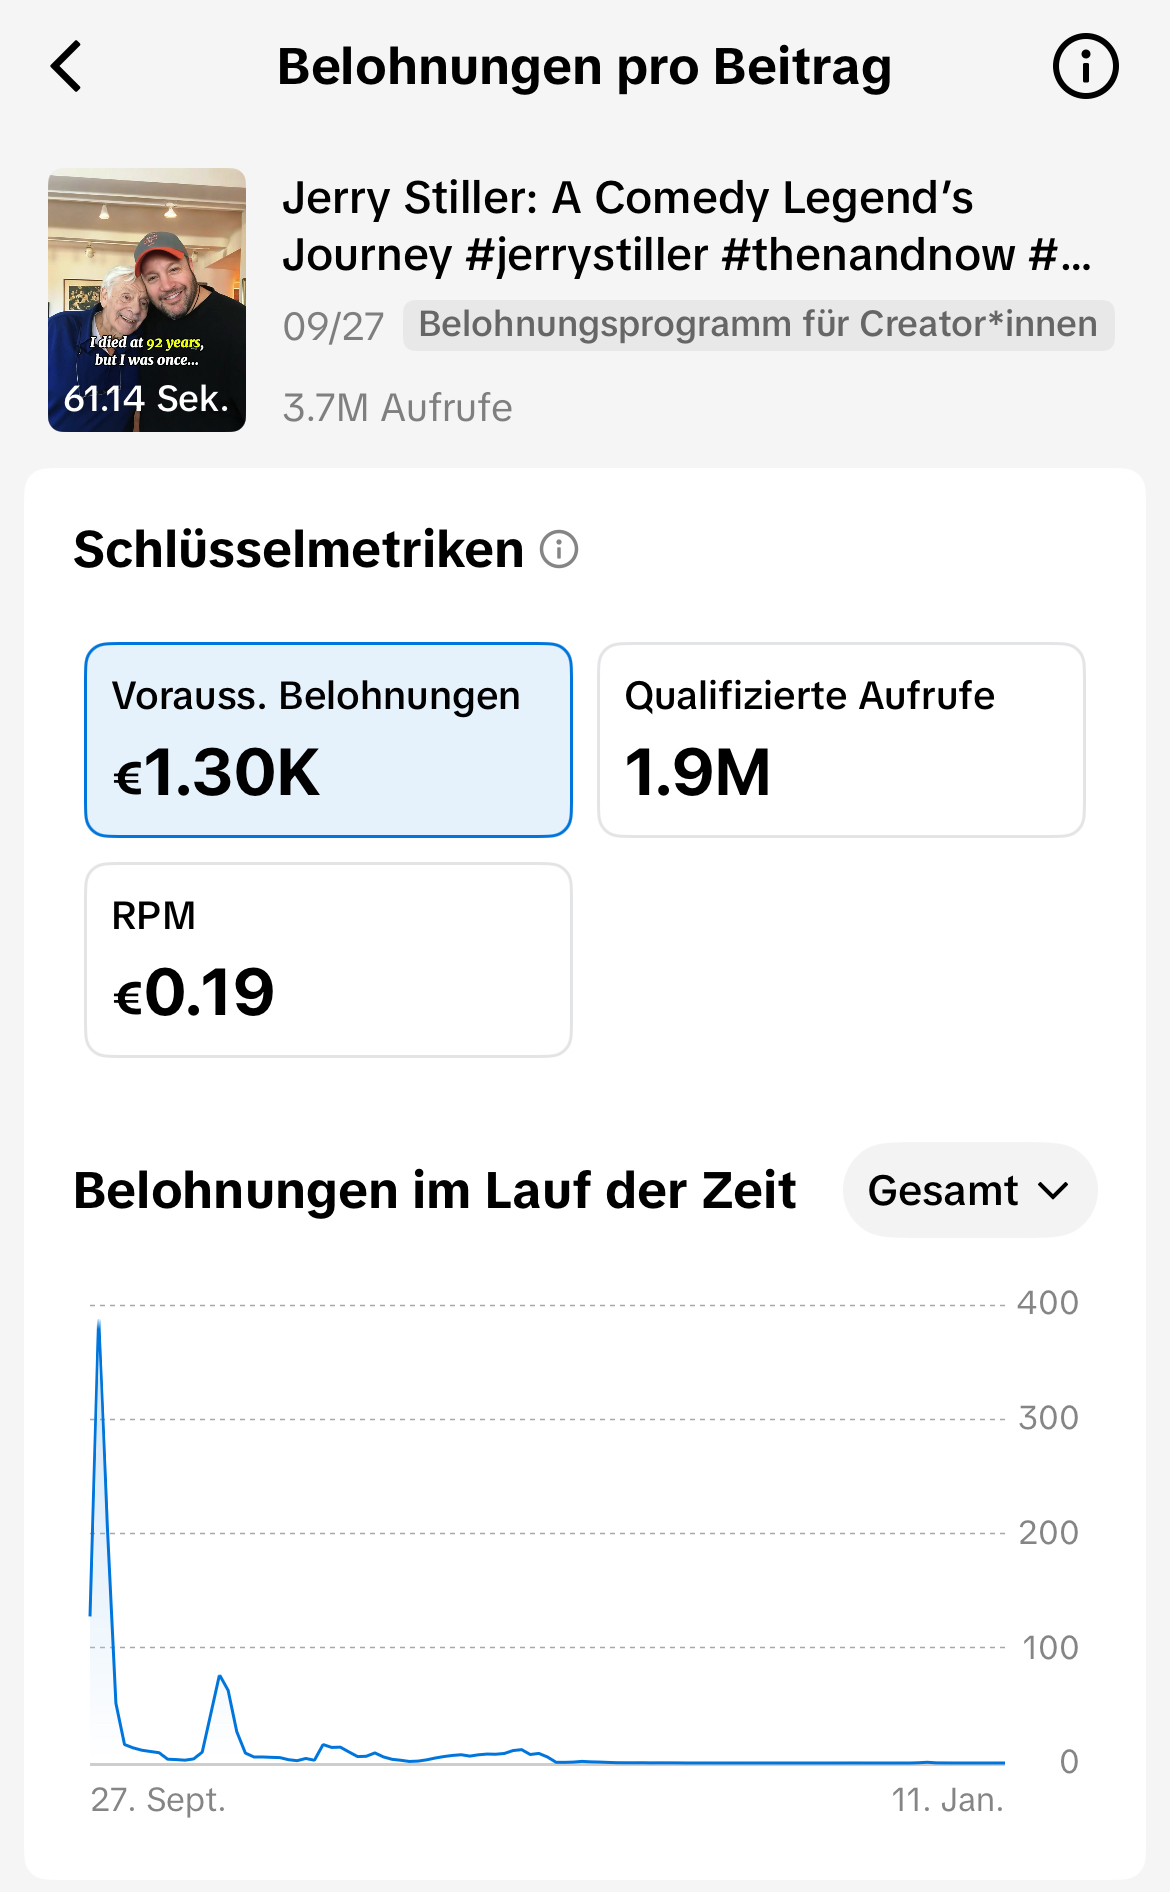Tap the 3.7M Aufrufe view count

[397, 408]
